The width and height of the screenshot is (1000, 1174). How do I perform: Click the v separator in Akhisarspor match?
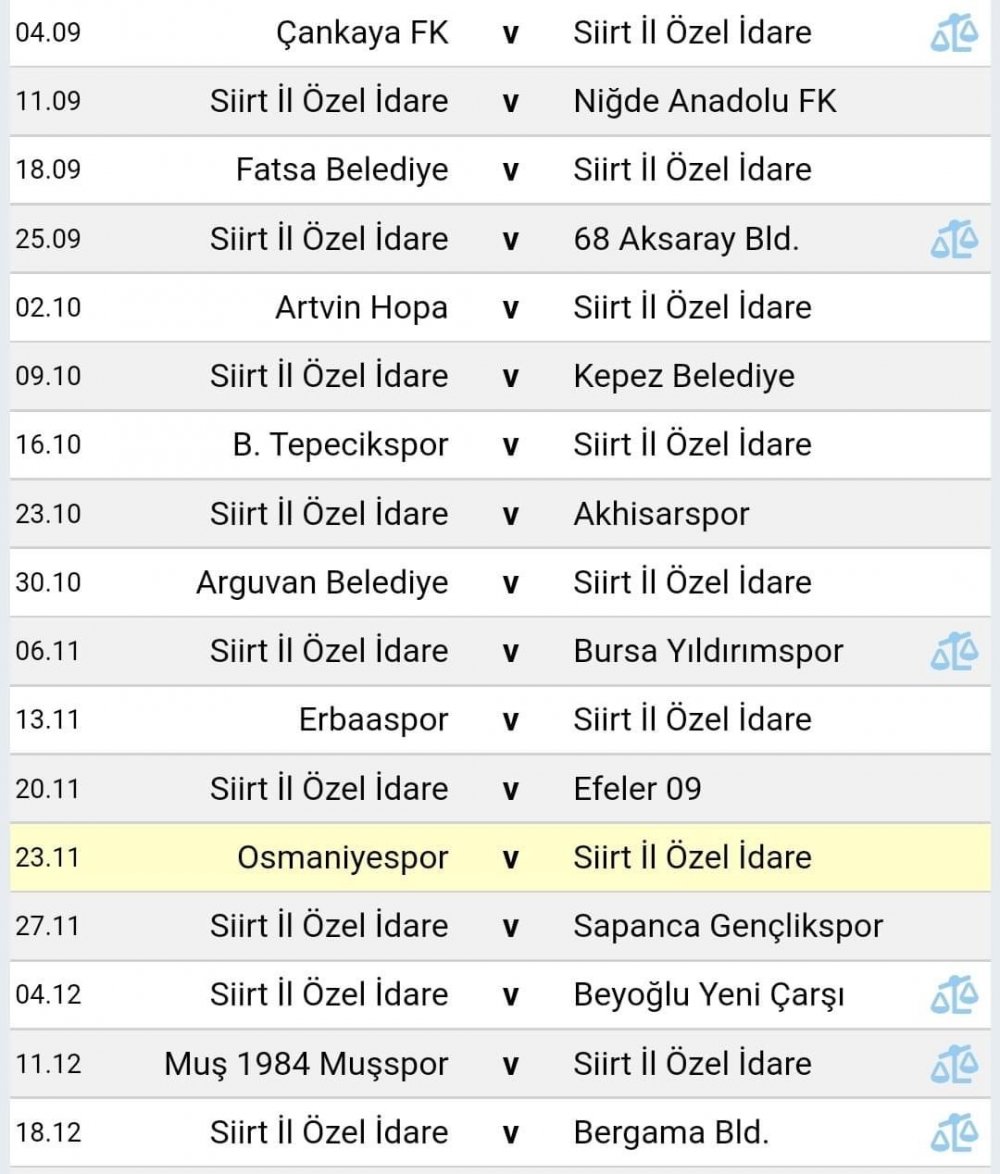[510, 514]
